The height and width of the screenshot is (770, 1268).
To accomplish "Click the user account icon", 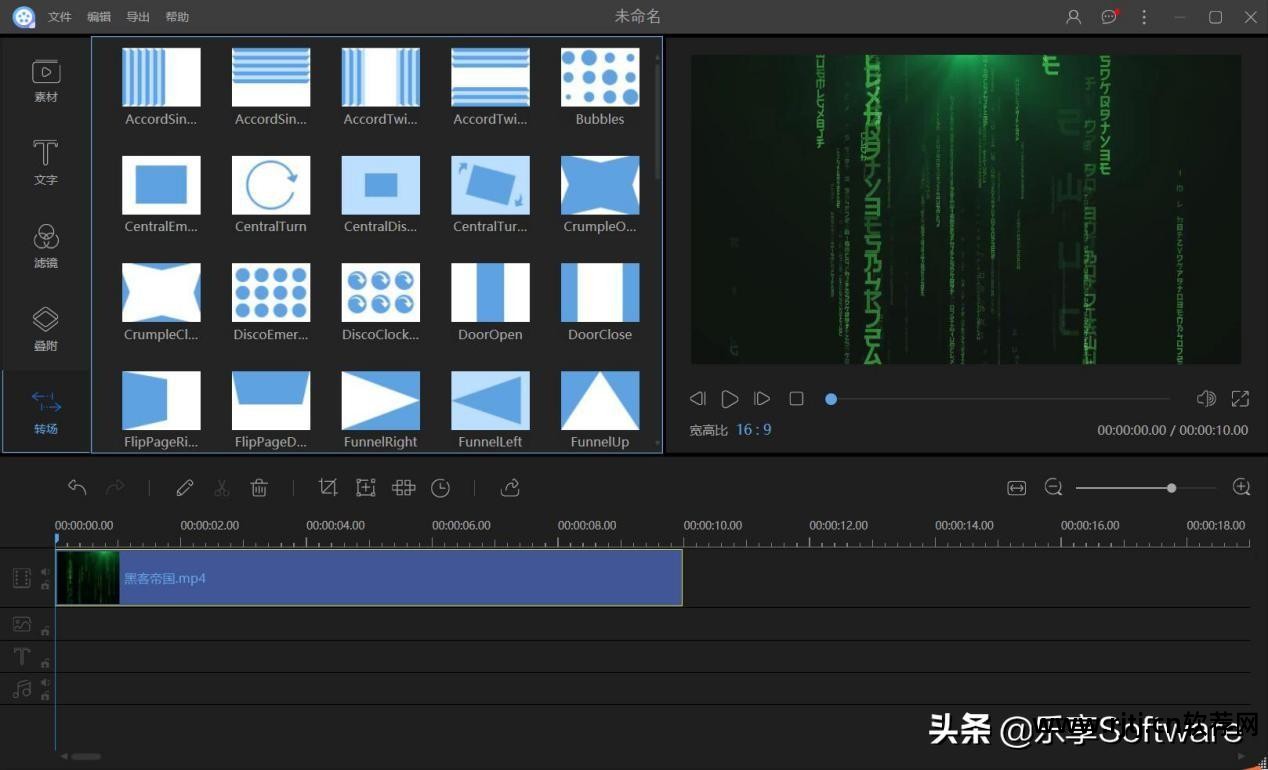I will [x=1074, y=17].
